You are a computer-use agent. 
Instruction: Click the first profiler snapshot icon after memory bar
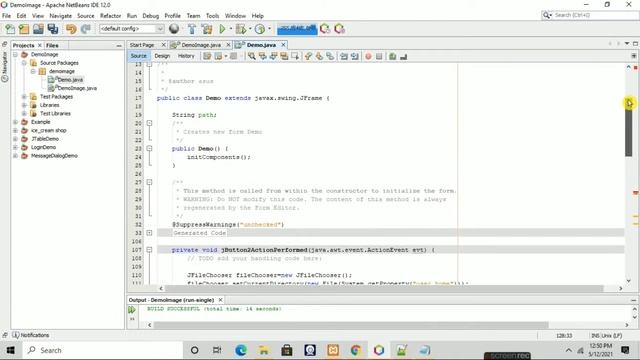pos(325,29)
